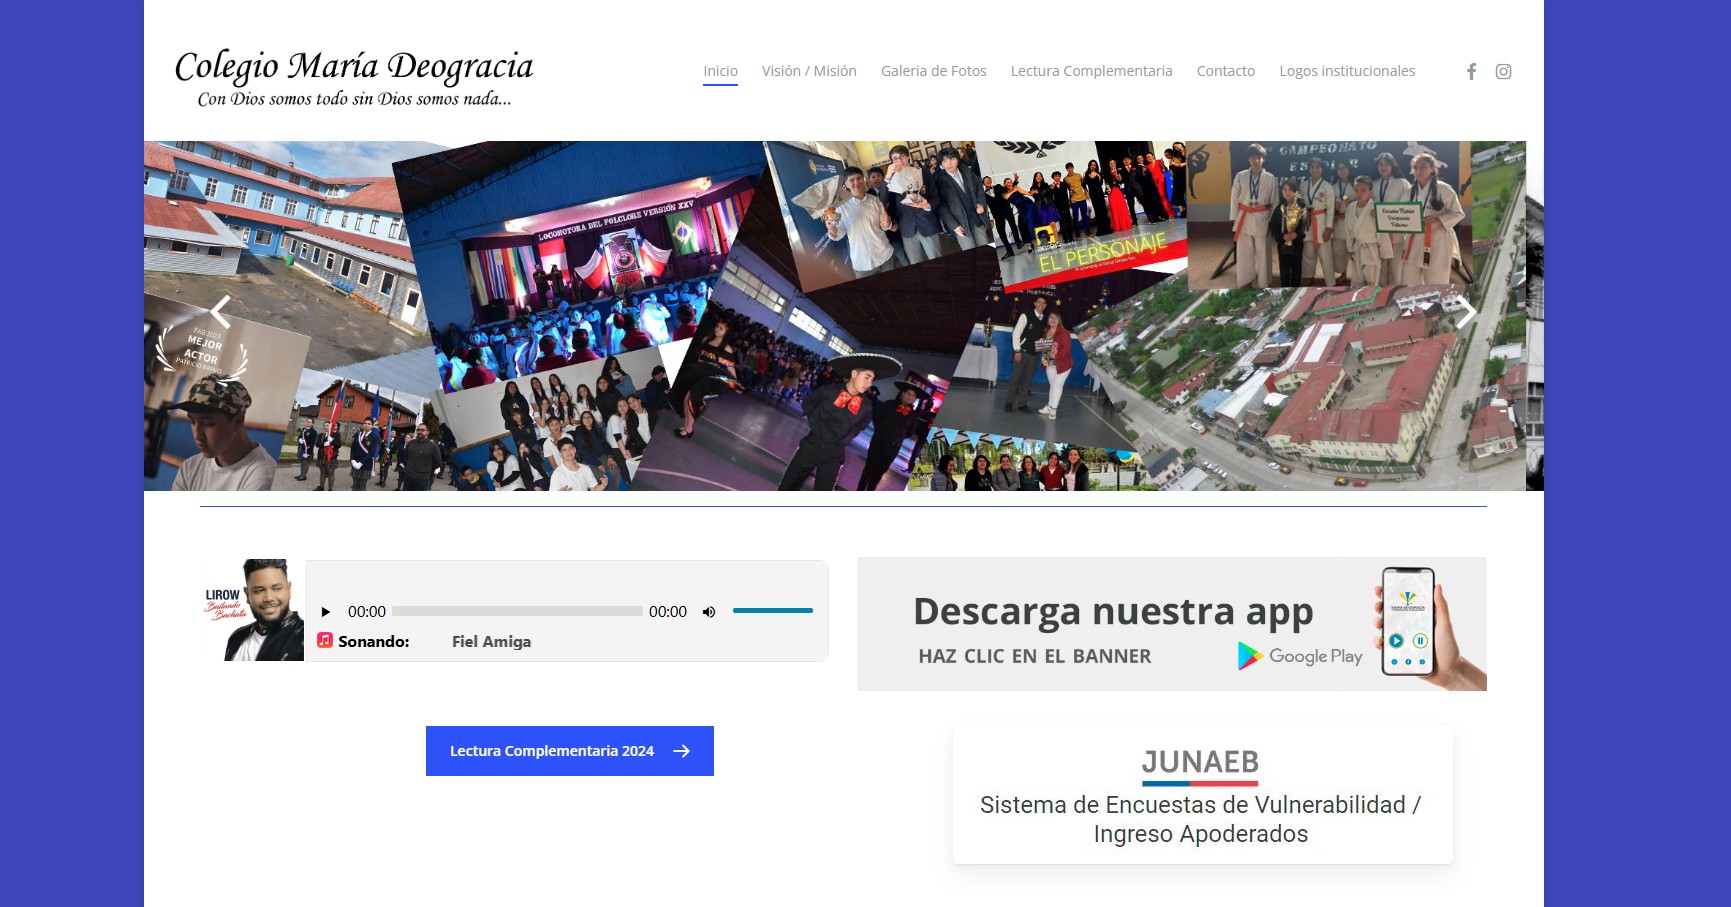This screenshot has width=1731, height=907.
Task: Click the JUNAEB heading
Action: click(1200, 762)
